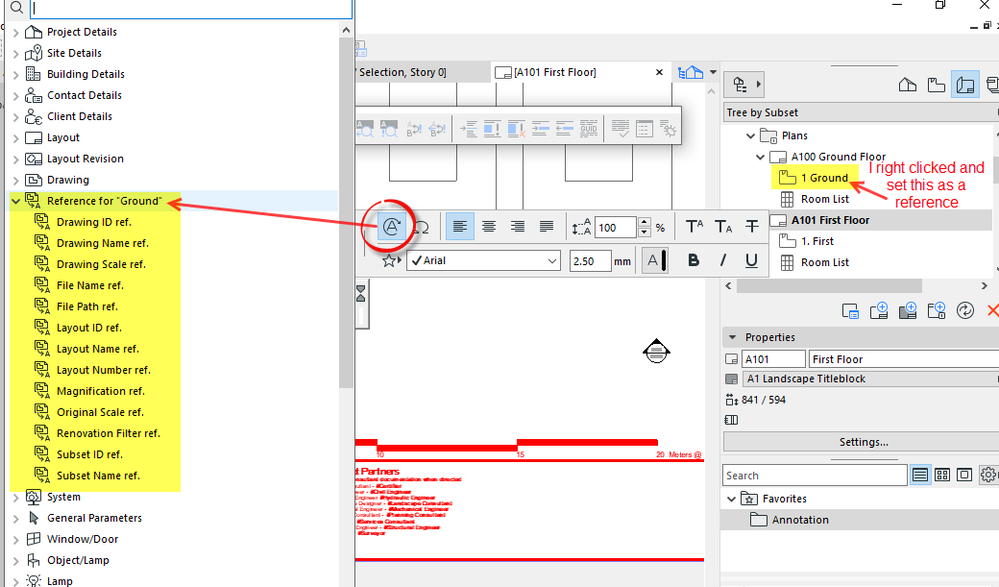Click the insert symbol omega icon

pyautogui.click(x=421, y=227)
